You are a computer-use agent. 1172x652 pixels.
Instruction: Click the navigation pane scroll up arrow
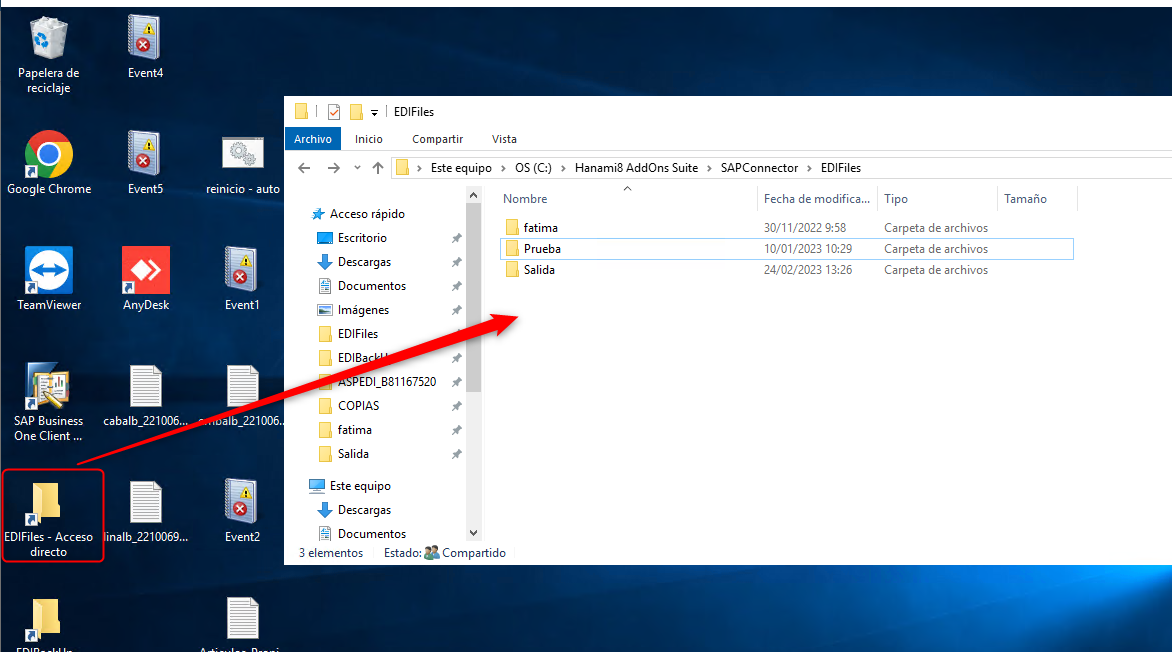(473, 195)
